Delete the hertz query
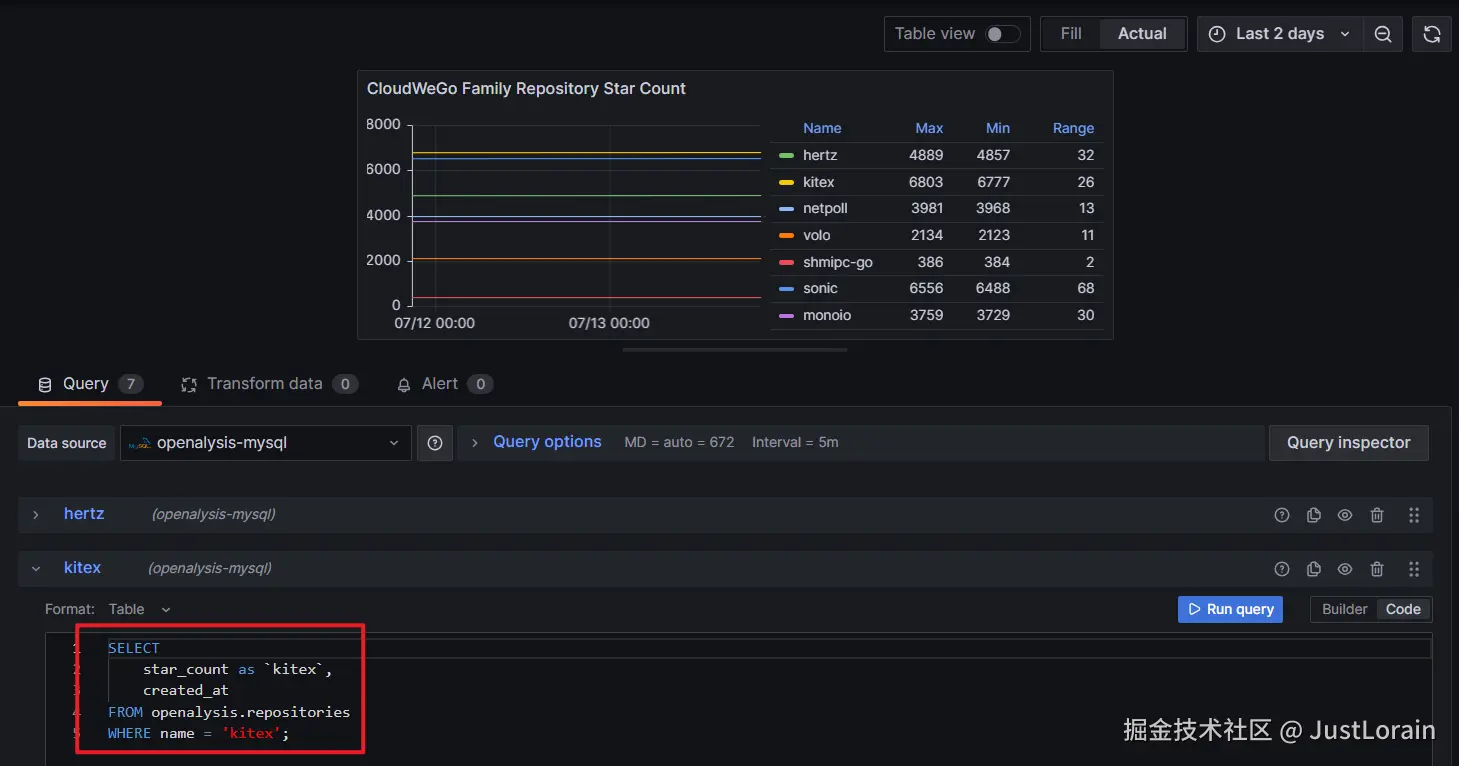Viewport: 1459px width, 766px height. tap(1377, 515)
